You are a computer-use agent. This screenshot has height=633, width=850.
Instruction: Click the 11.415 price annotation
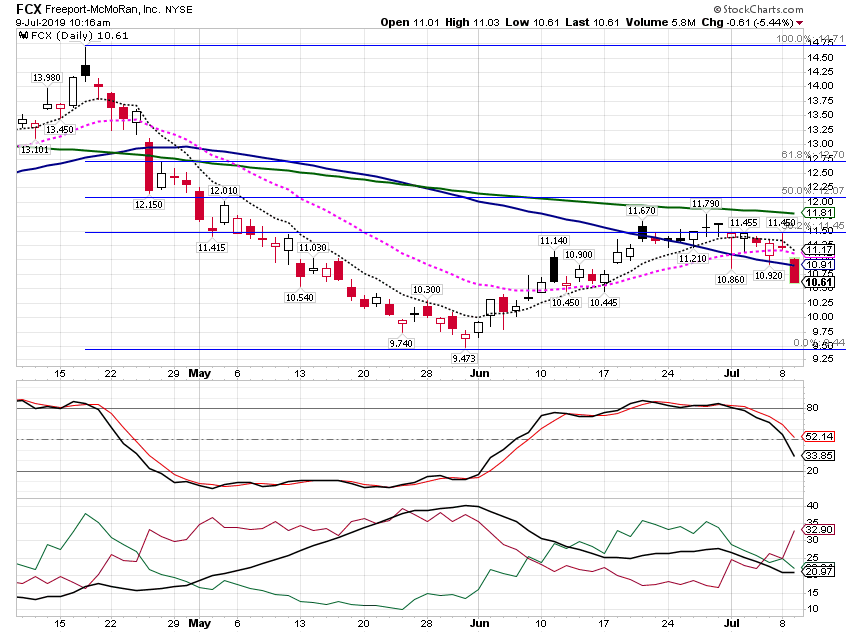211,247
